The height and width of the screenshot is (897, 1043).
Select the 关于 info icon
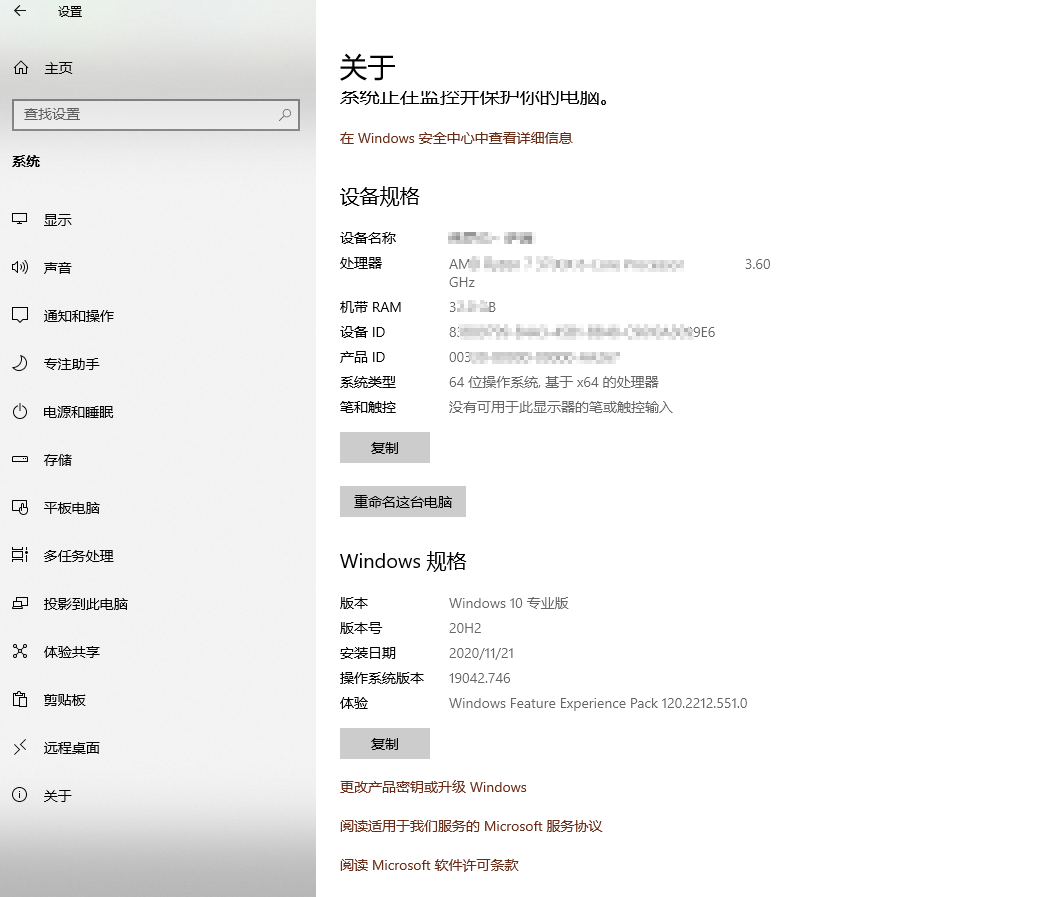pyautogui.click(x=20, y=795)
